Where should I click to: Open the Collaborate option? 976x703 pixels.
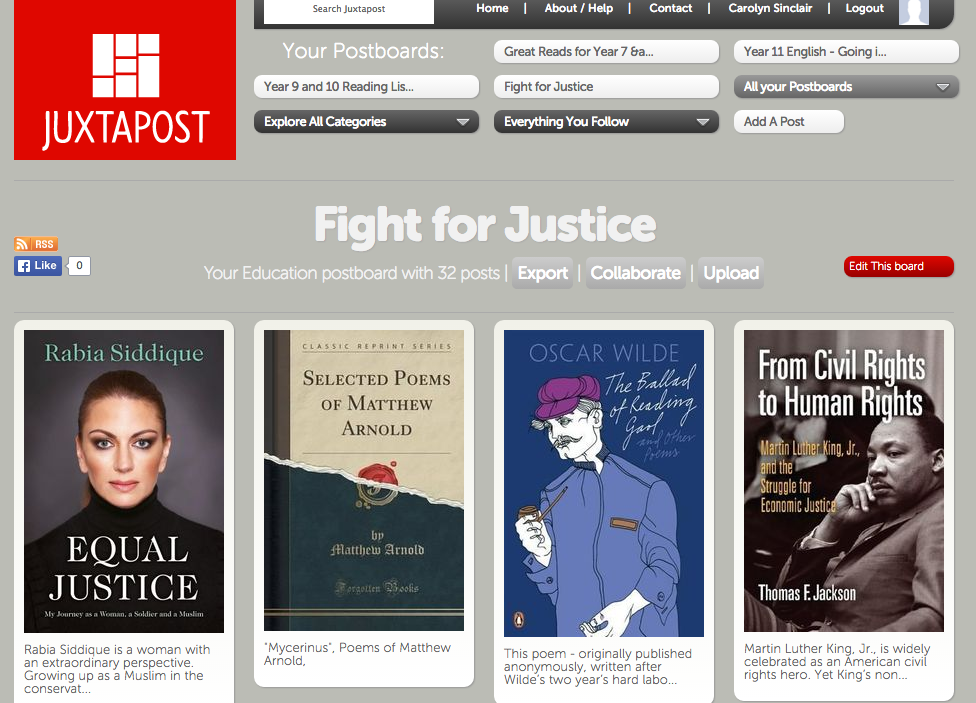tap(636, 273)
